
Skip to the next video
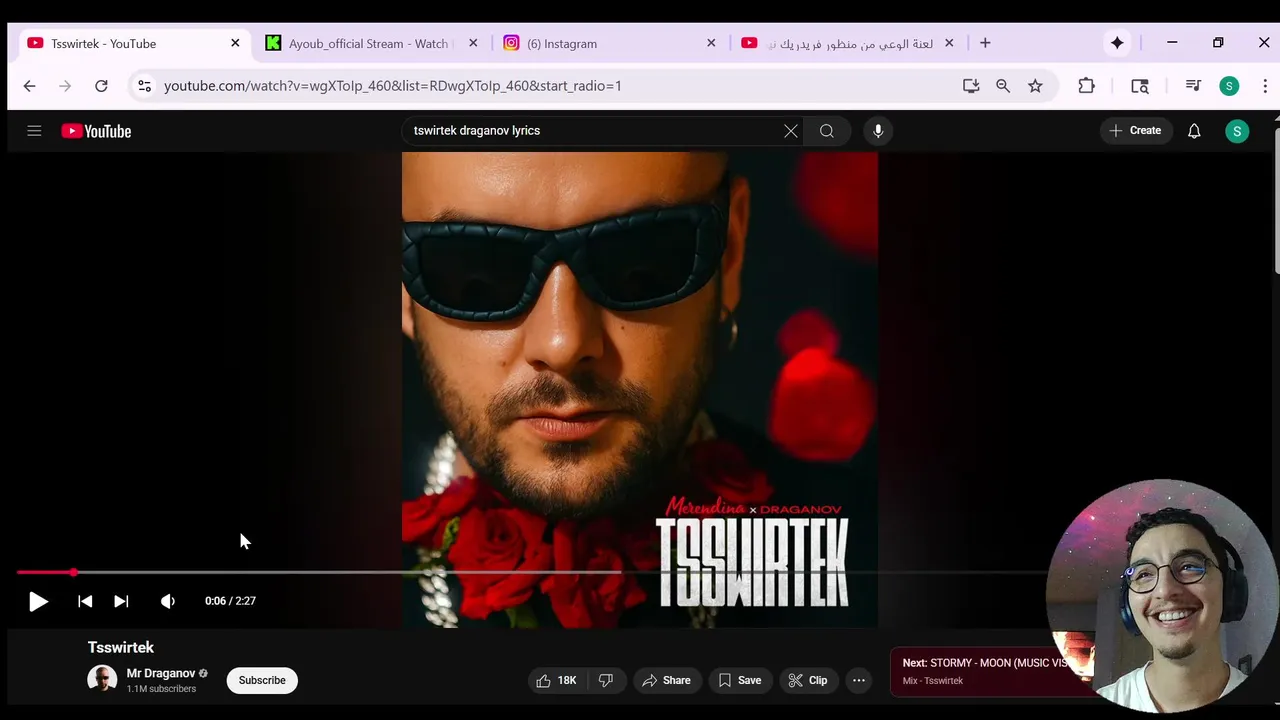point(121,601)
